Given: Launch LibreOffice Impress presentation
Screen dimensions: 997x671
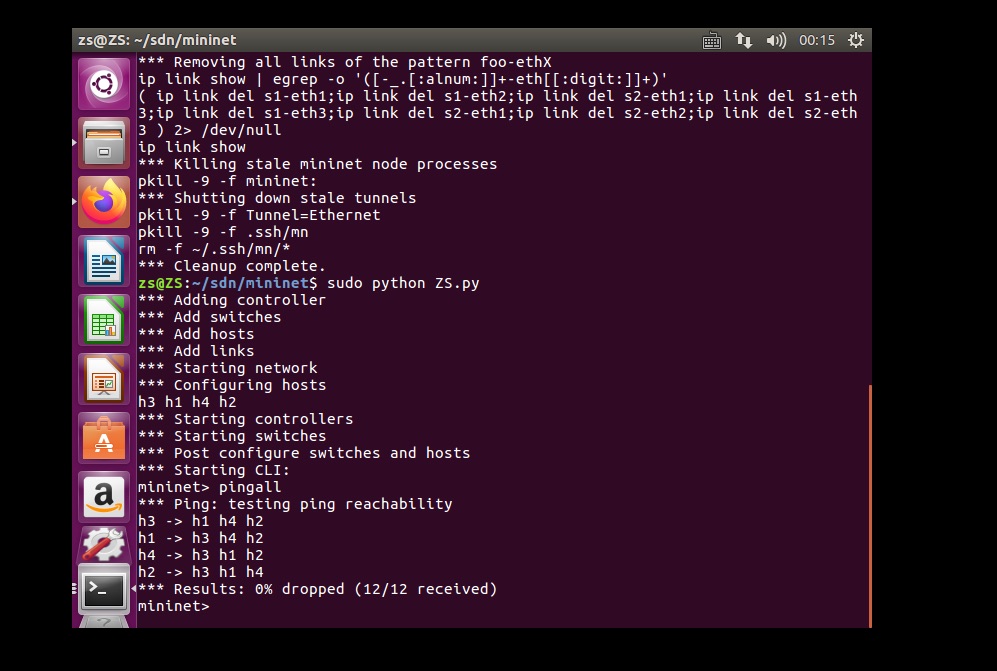Looking at the screenshot, I should pyautogui.click(x=104, y=379).
